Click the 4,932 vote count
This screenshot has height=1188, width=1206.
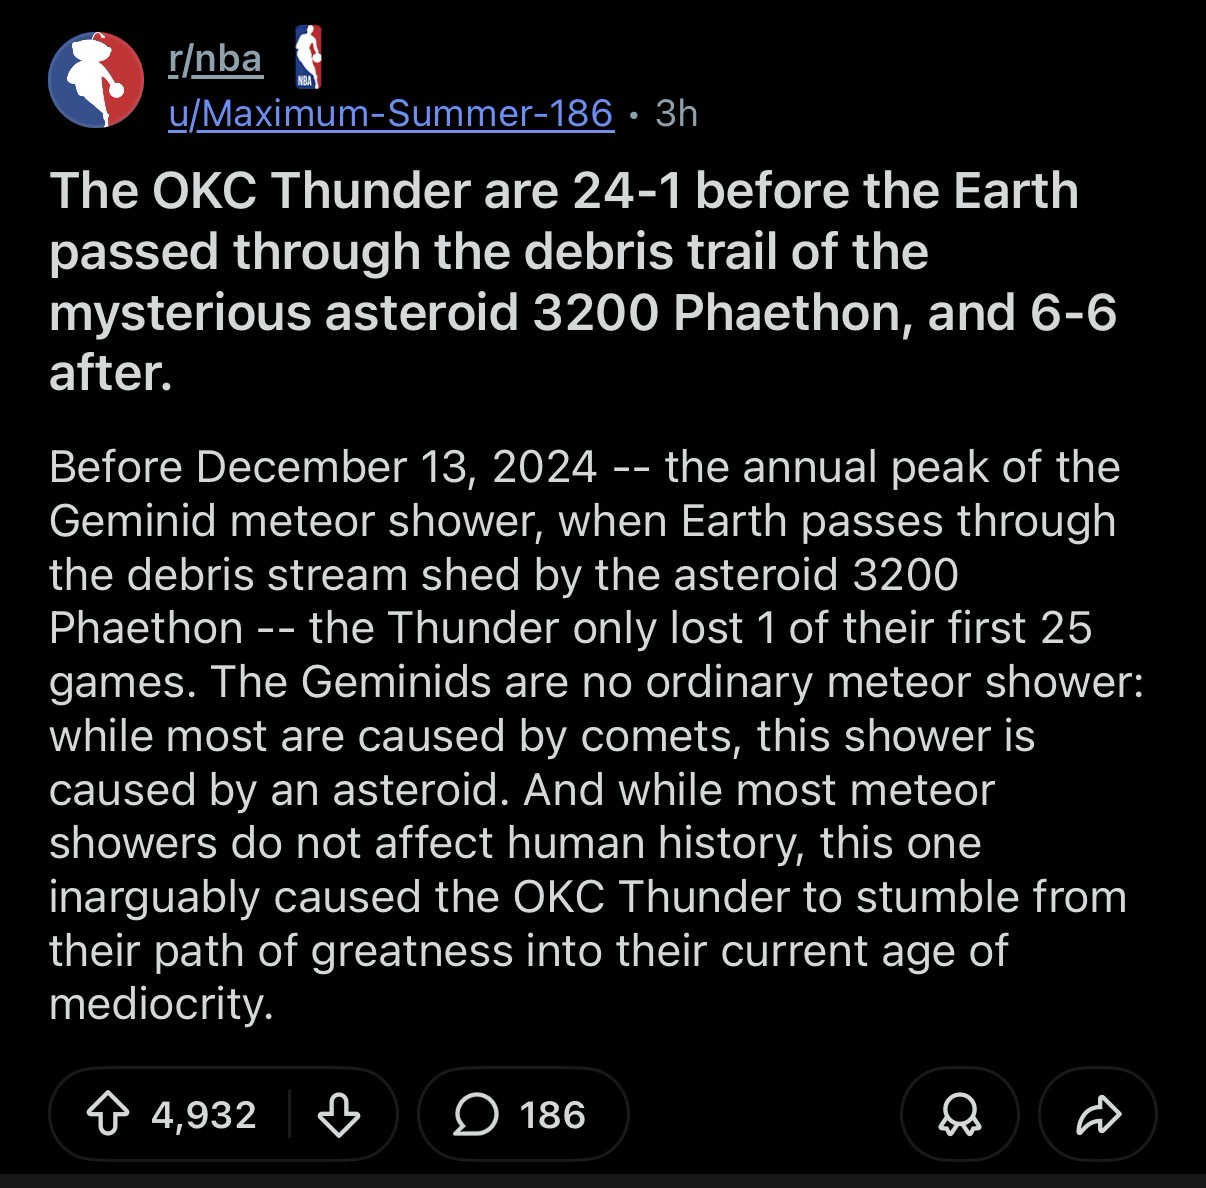204,1114
